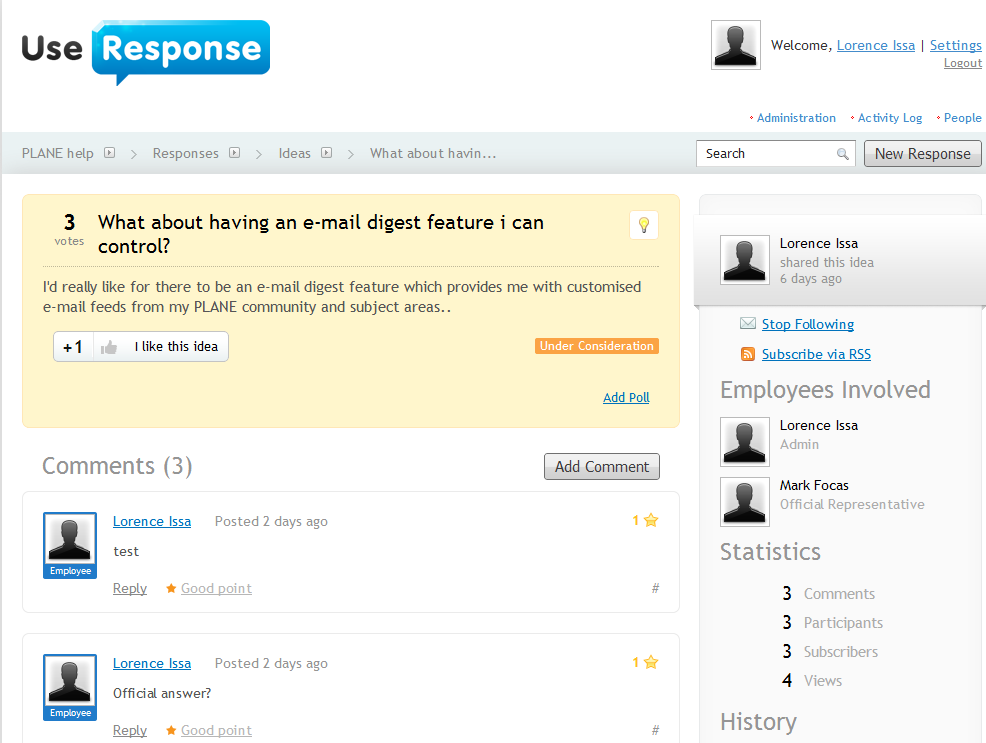
Task: Click the thumbs-up like icon
Action: coord(109,347)
